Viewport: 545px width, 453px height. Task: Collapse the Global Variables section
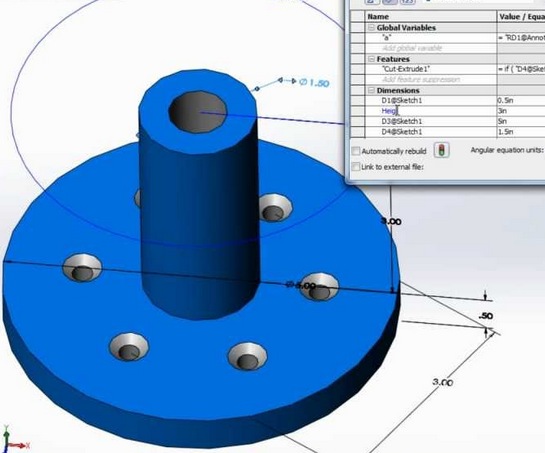371,28
